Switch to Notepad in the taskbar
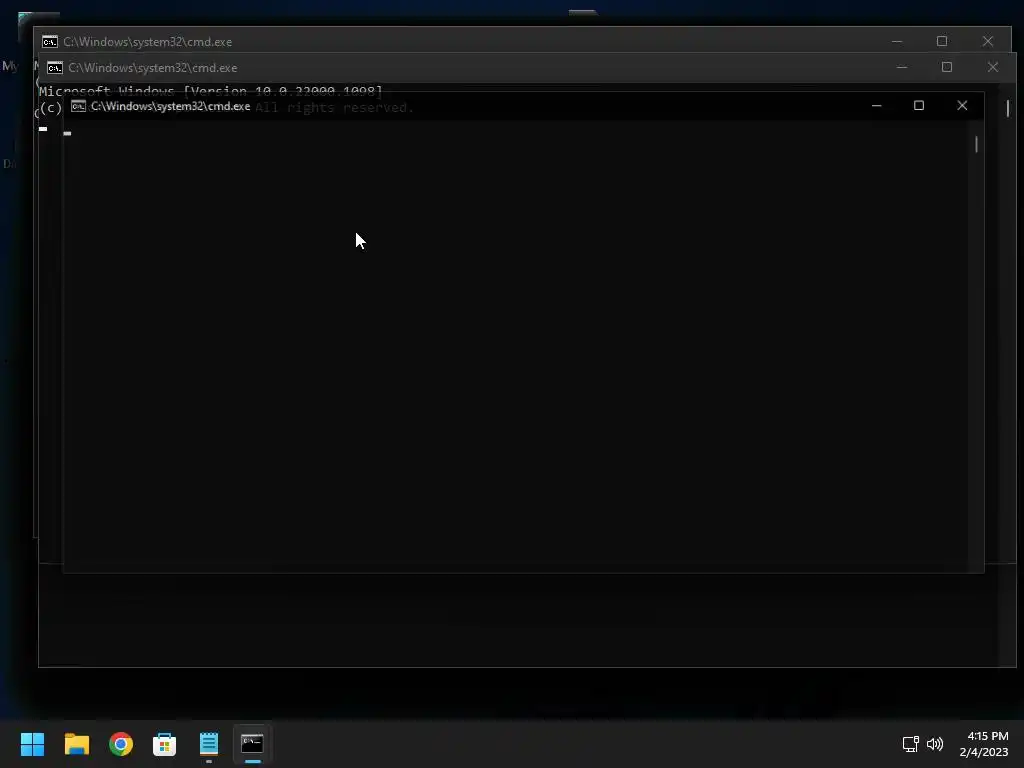 click(209, 744)
